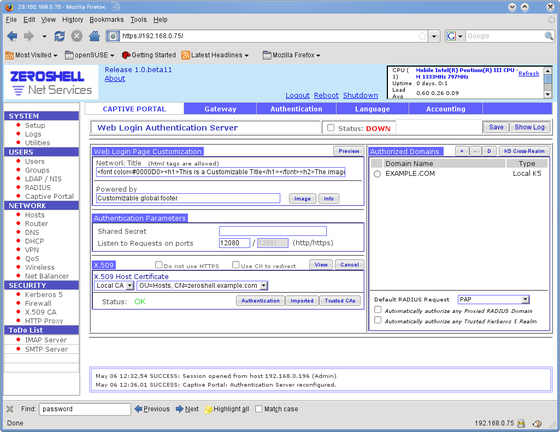Switch to the Gateway tab
Viewport: 560px width, 432px height.
tap(220, 109)
